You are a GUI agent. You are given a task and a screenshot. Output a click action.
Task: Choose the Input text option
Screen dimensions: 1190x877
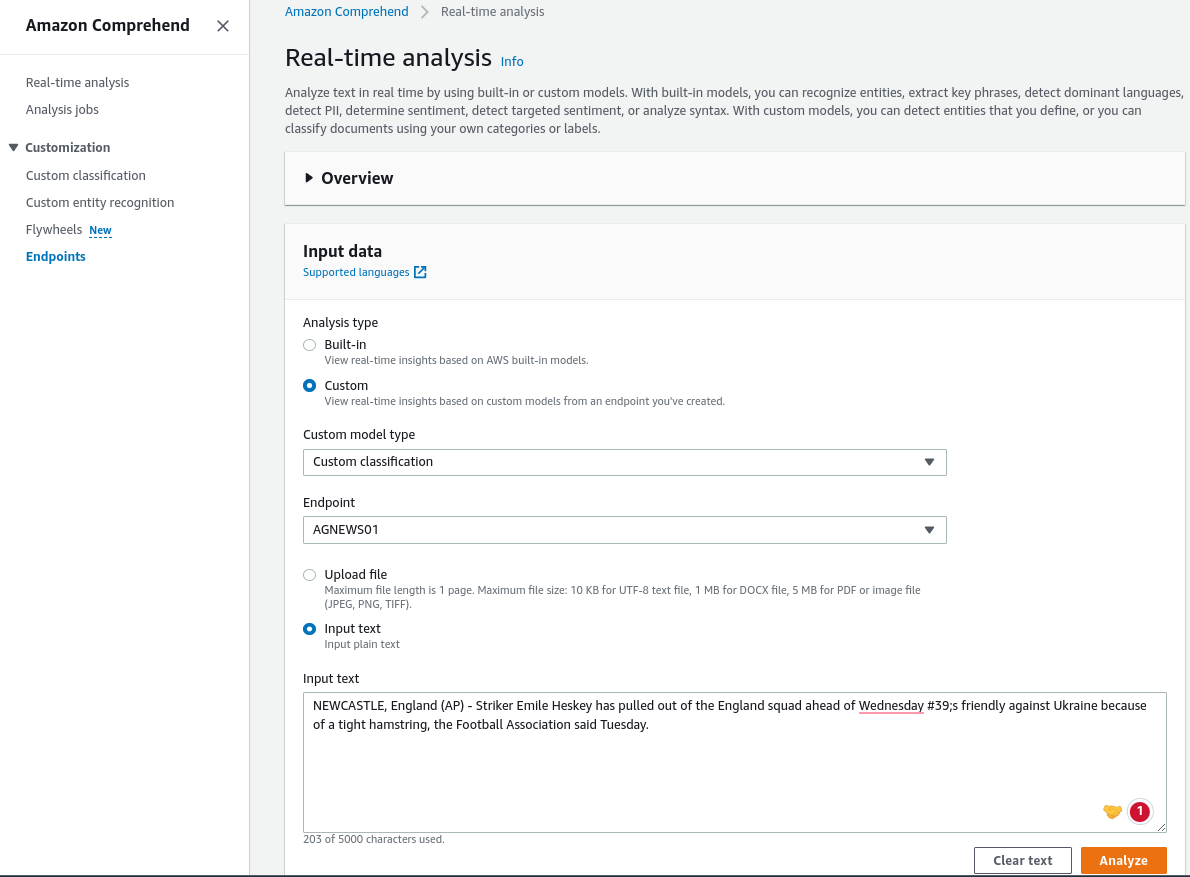[310, 629]
